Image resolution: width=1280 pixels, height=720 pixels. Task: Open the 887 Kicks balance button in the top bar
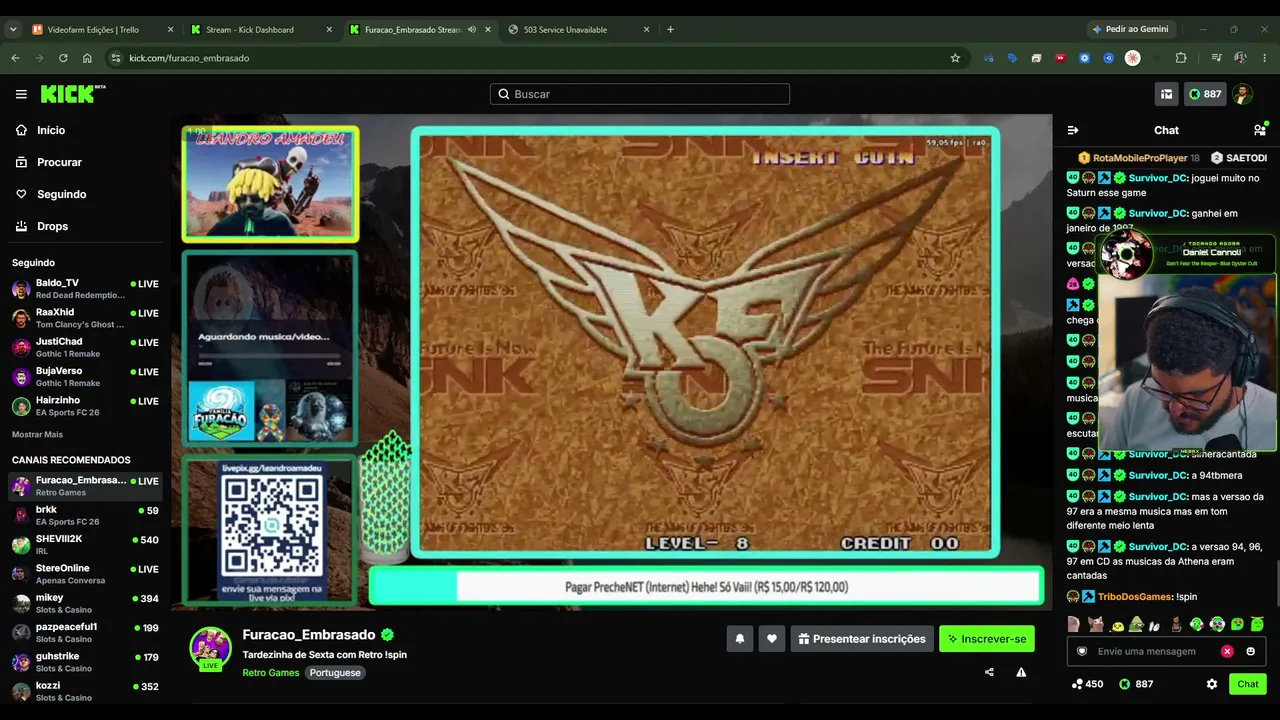pos(1205,94)
